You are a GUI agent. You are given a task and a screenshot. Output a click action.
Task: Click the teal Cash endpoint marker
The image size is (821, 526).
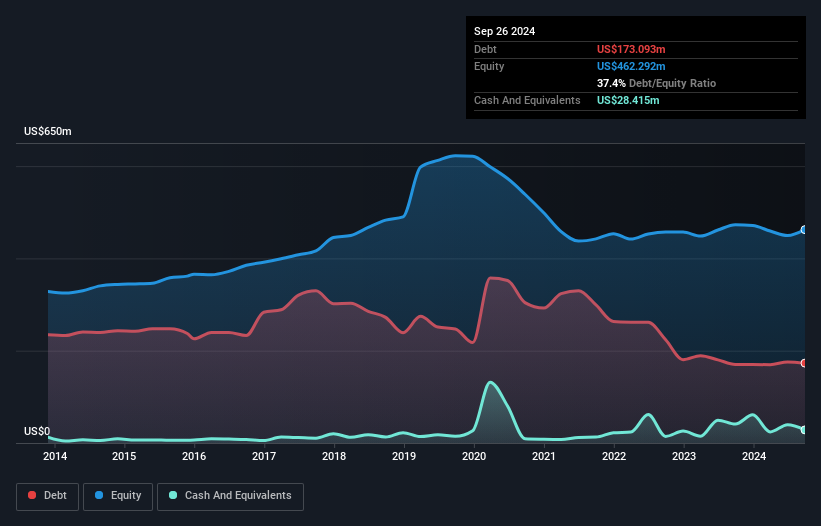click(804, 430)
